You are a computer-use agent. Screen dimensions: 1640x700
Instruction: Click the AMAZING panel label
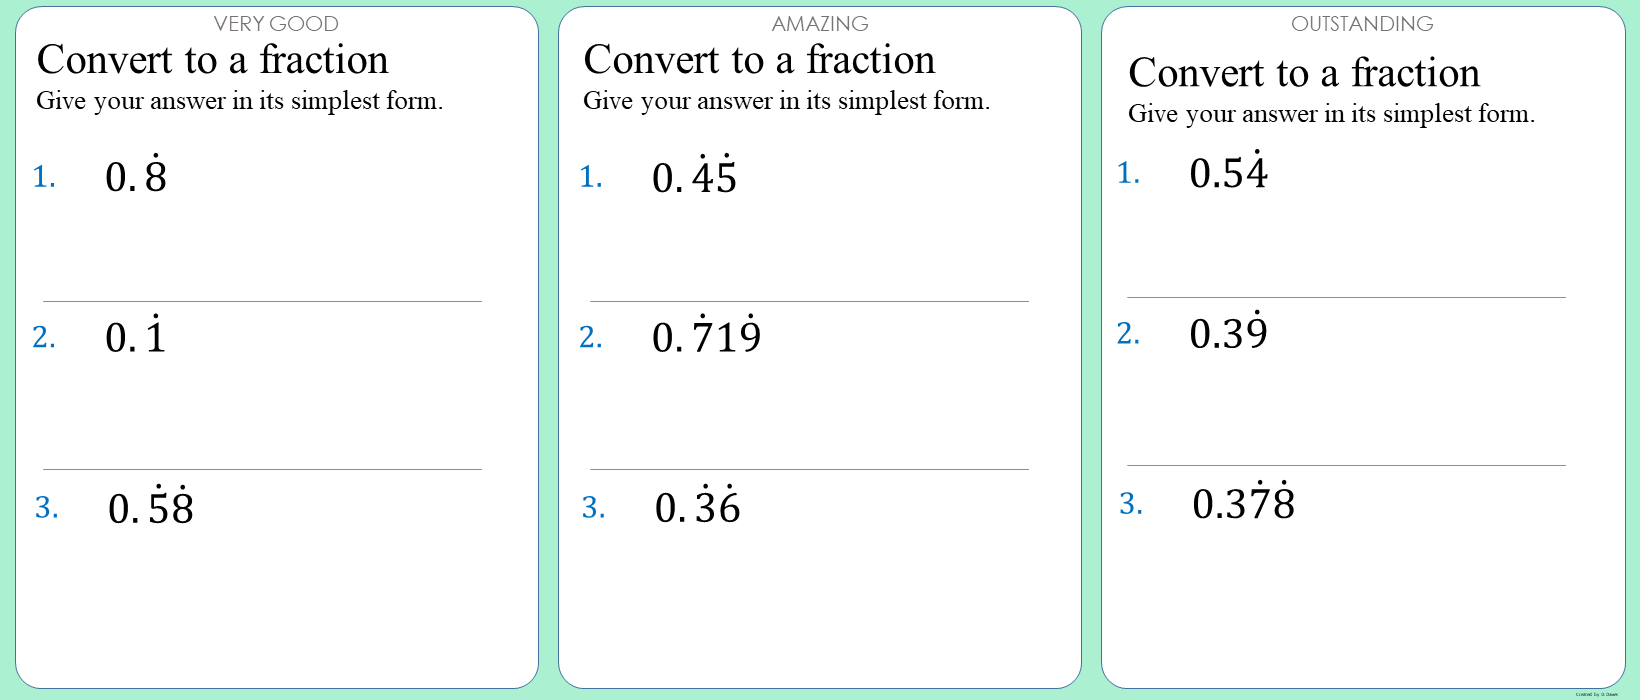click(820, 24)
